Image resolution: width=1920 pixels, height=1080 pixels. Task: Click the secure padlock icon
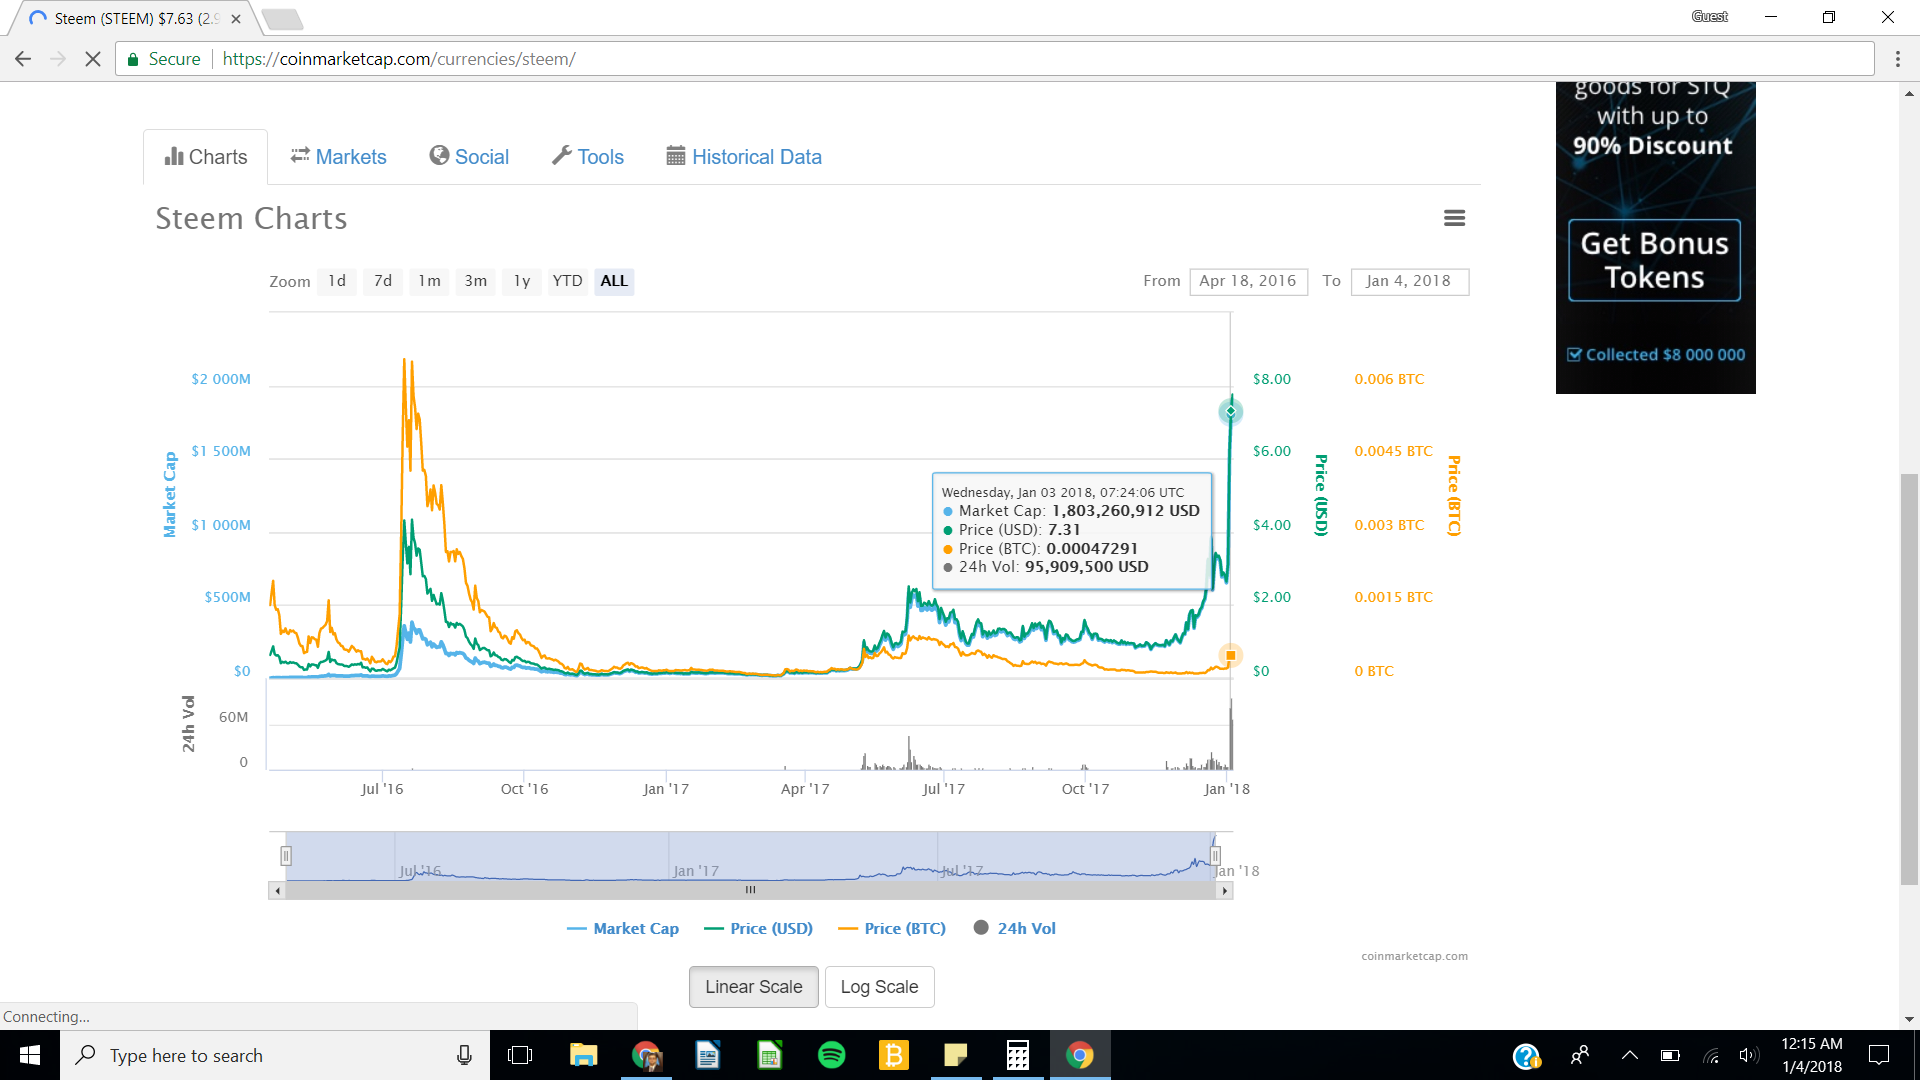[133, 59]
